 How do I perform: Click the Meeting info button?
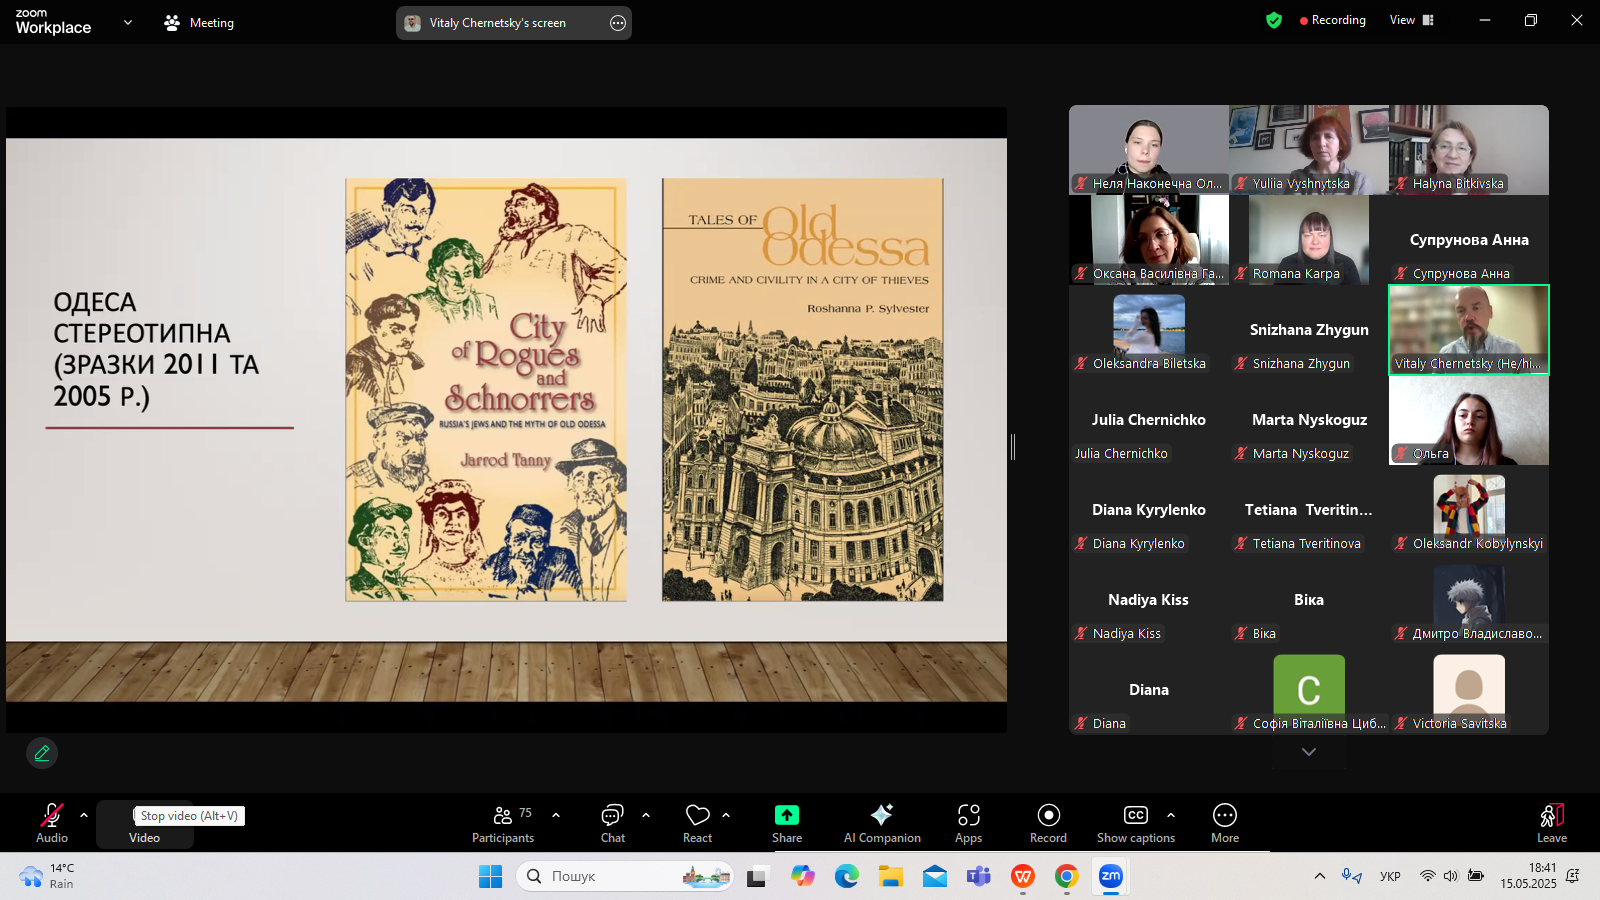[199, 23]
